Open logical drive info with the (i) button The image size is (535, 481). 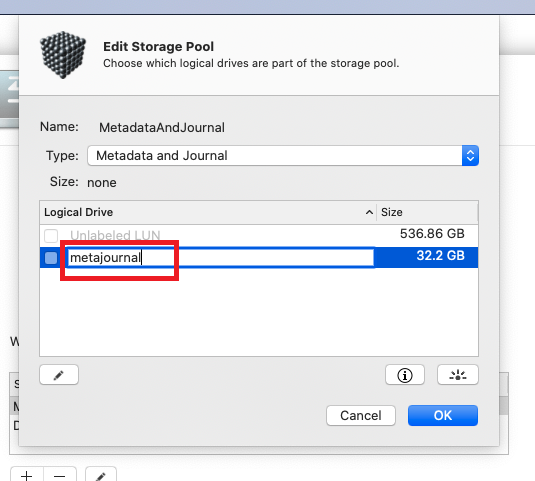(x=405, y=375)
